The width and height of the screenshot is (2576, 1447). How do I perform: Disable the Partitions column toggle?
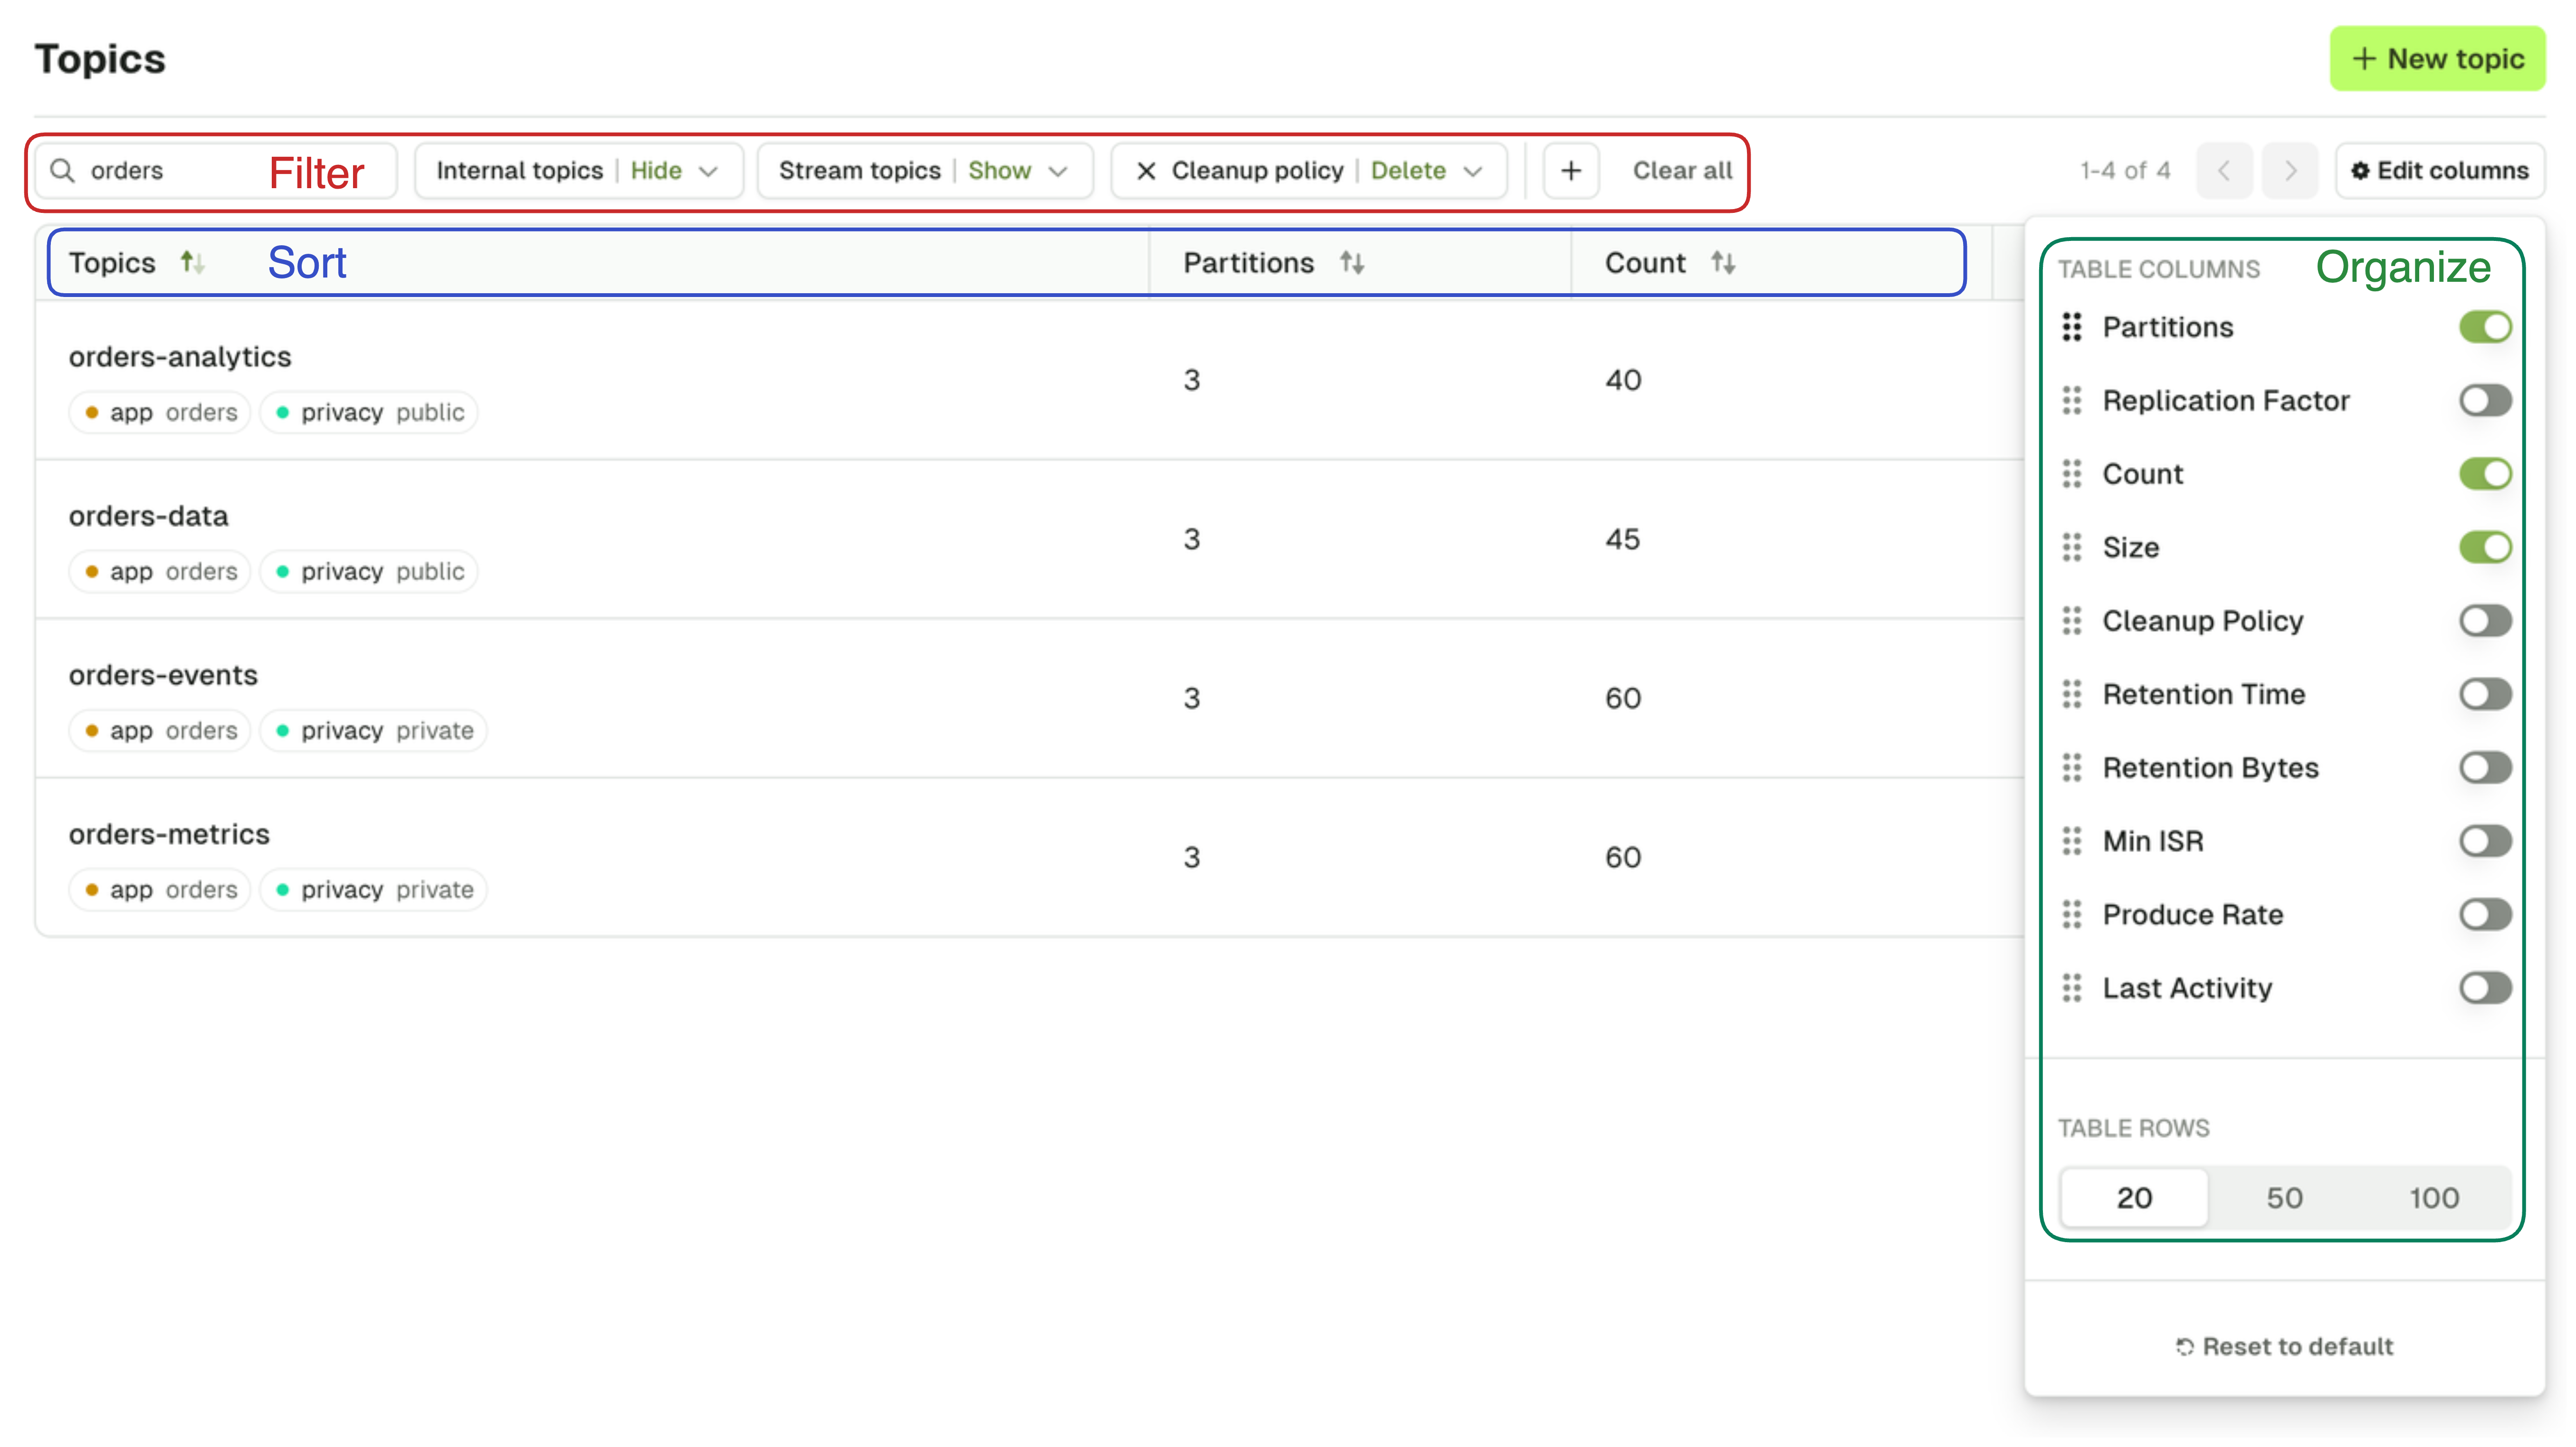pos(2485,327)
